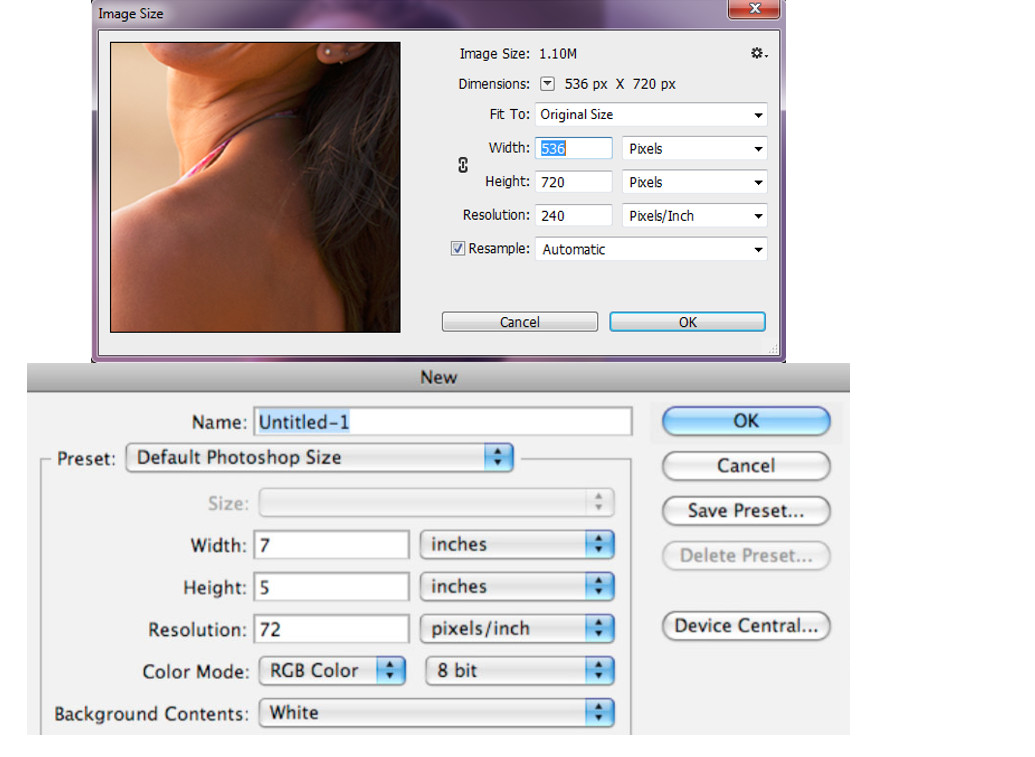
Task: Open the Resample Automatic method dropdown
Action: click(651, 249)
